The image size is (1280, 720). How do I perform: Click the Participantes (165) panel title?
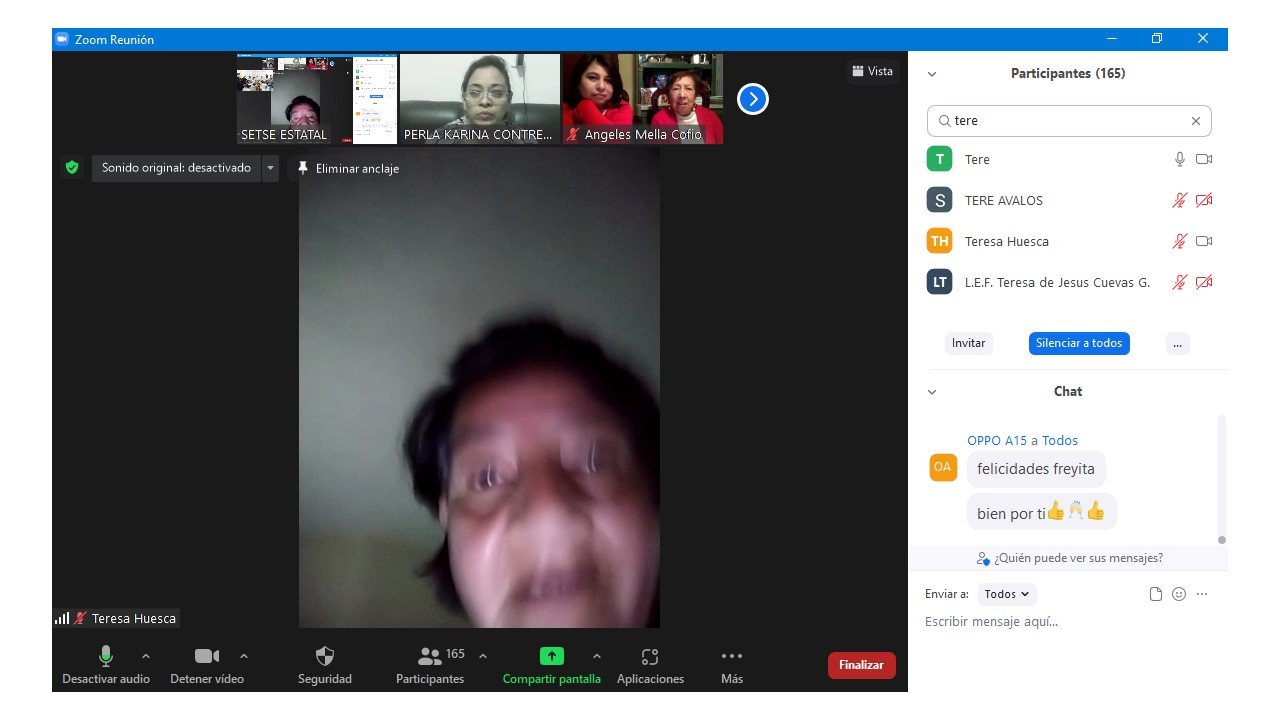[x=1068, y=74]
